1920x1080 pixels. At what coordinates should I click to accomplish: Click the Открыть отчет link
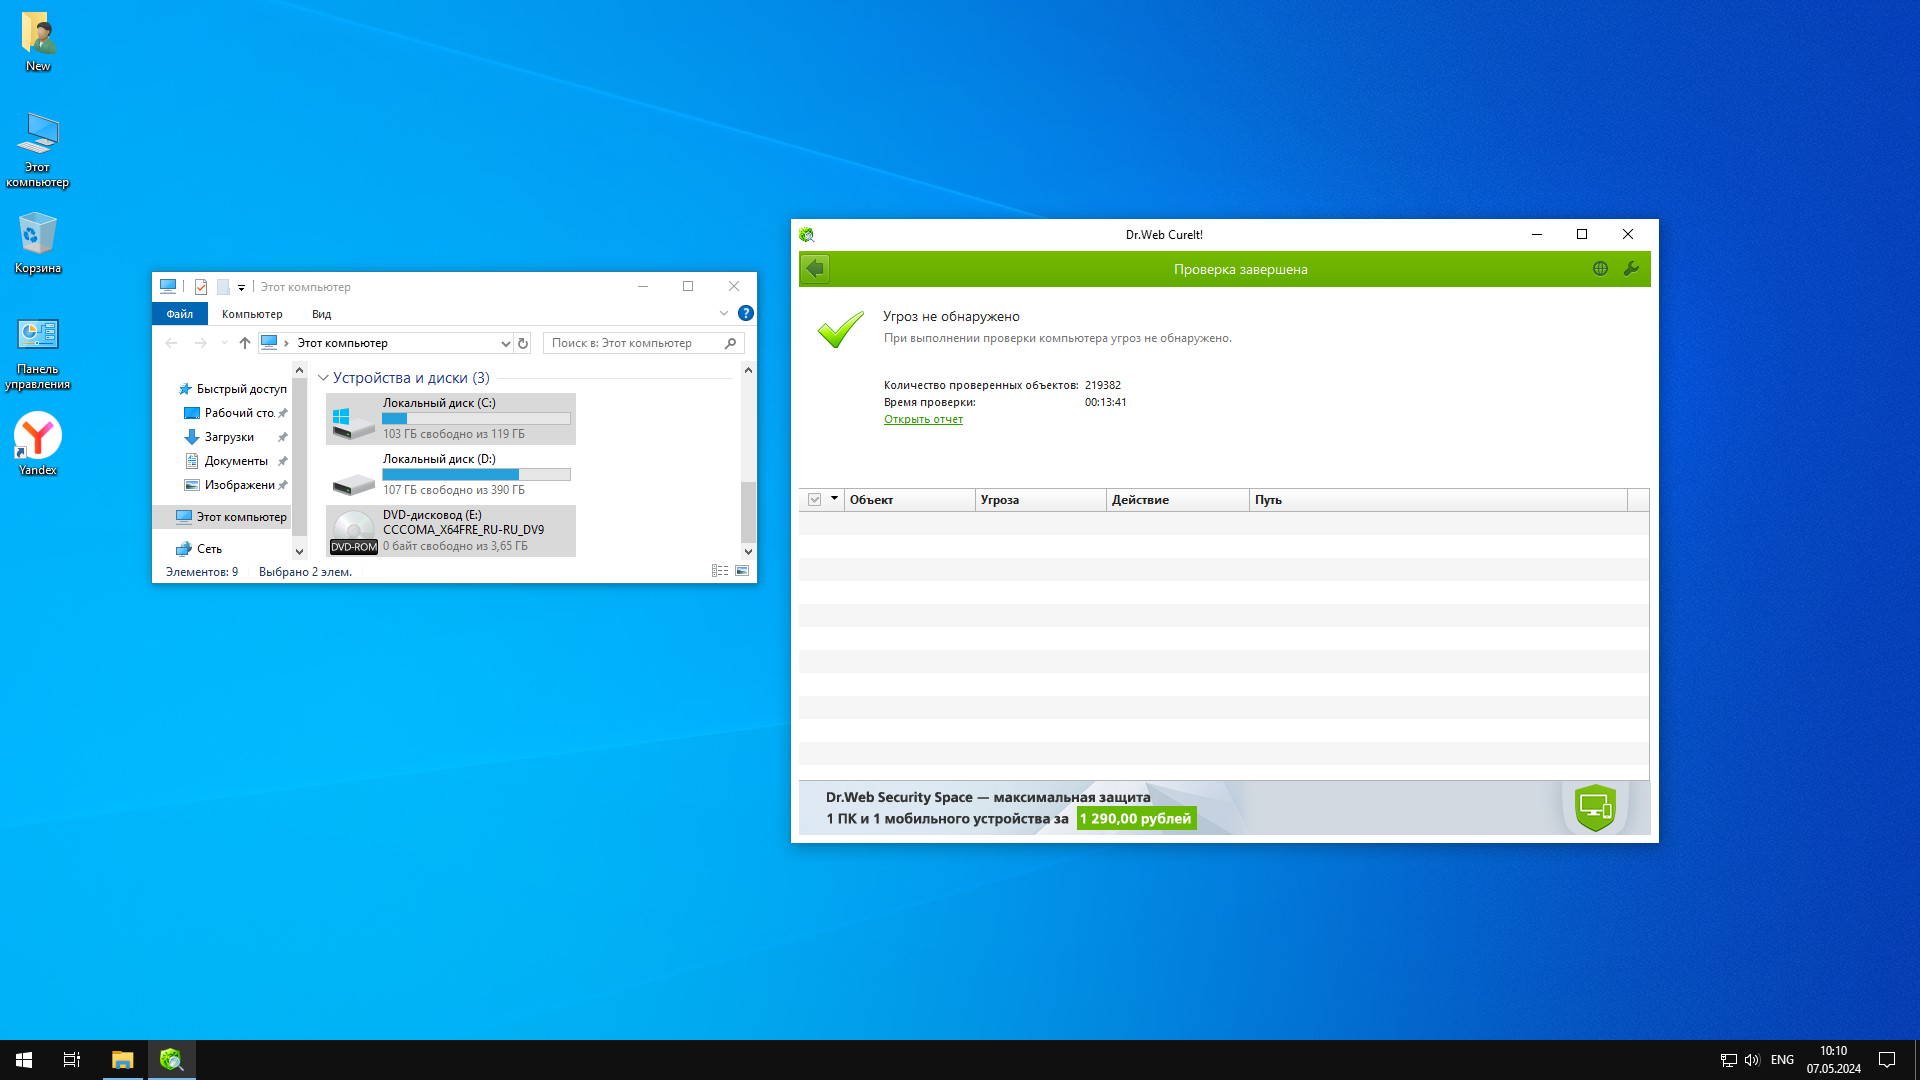pos(923,419)
